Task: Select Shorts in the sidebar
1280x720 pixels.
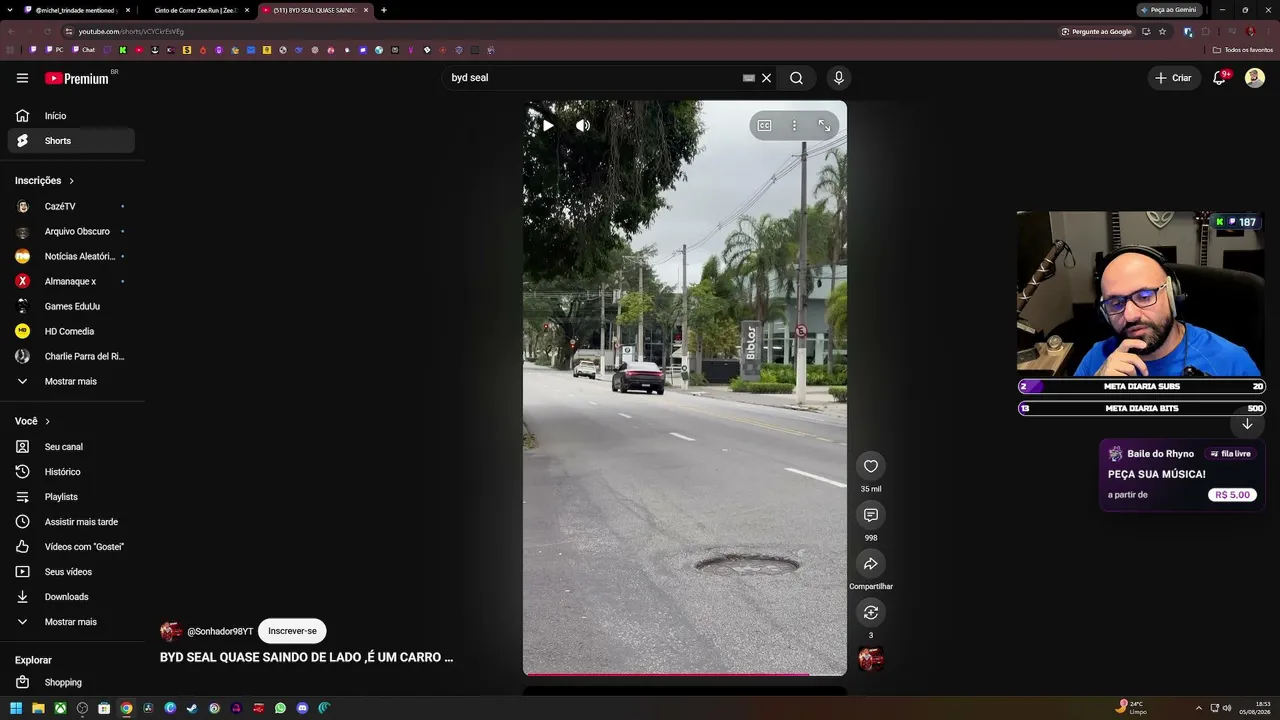Action: 71,141
